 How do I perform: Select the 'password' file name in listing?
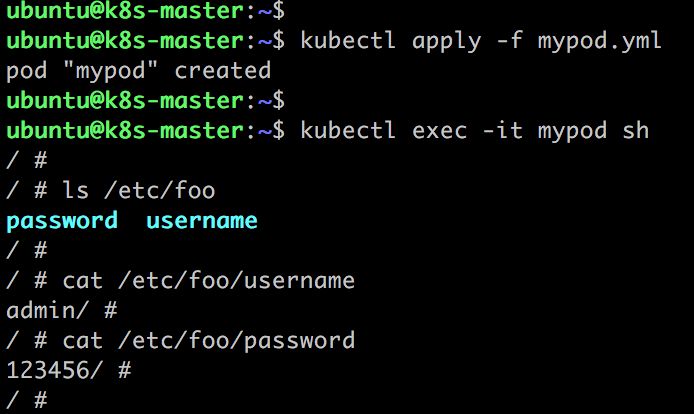(x=62, y=221)
